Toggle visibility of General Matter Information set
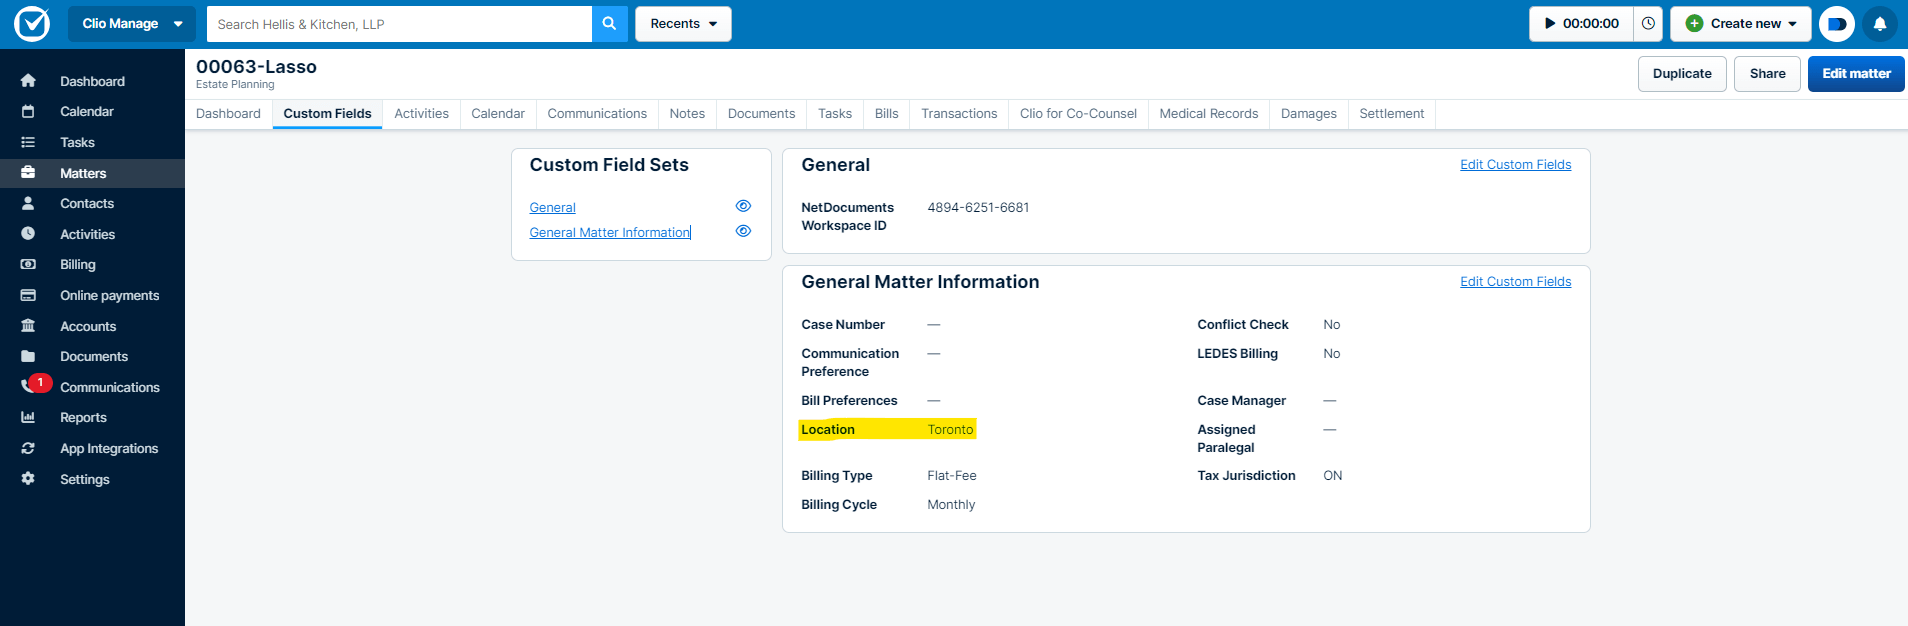1908x626 pixels. tap(743, 231)
